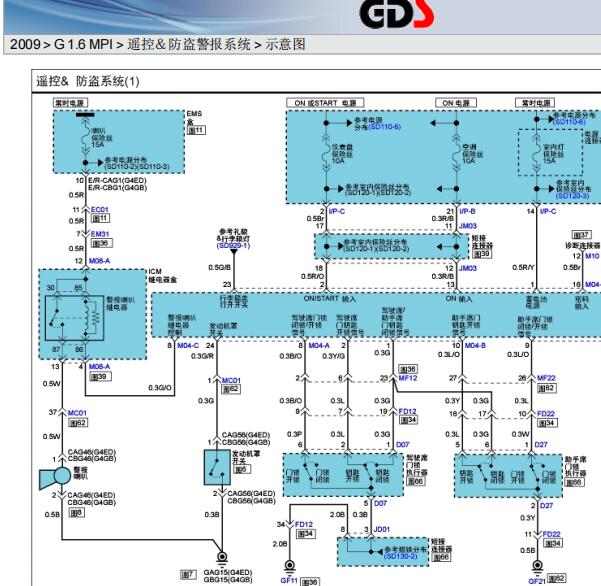The image size is (601, 586).
Task: Open the image icon below MC01 pin 1
Action: click(x=231, y=389)
